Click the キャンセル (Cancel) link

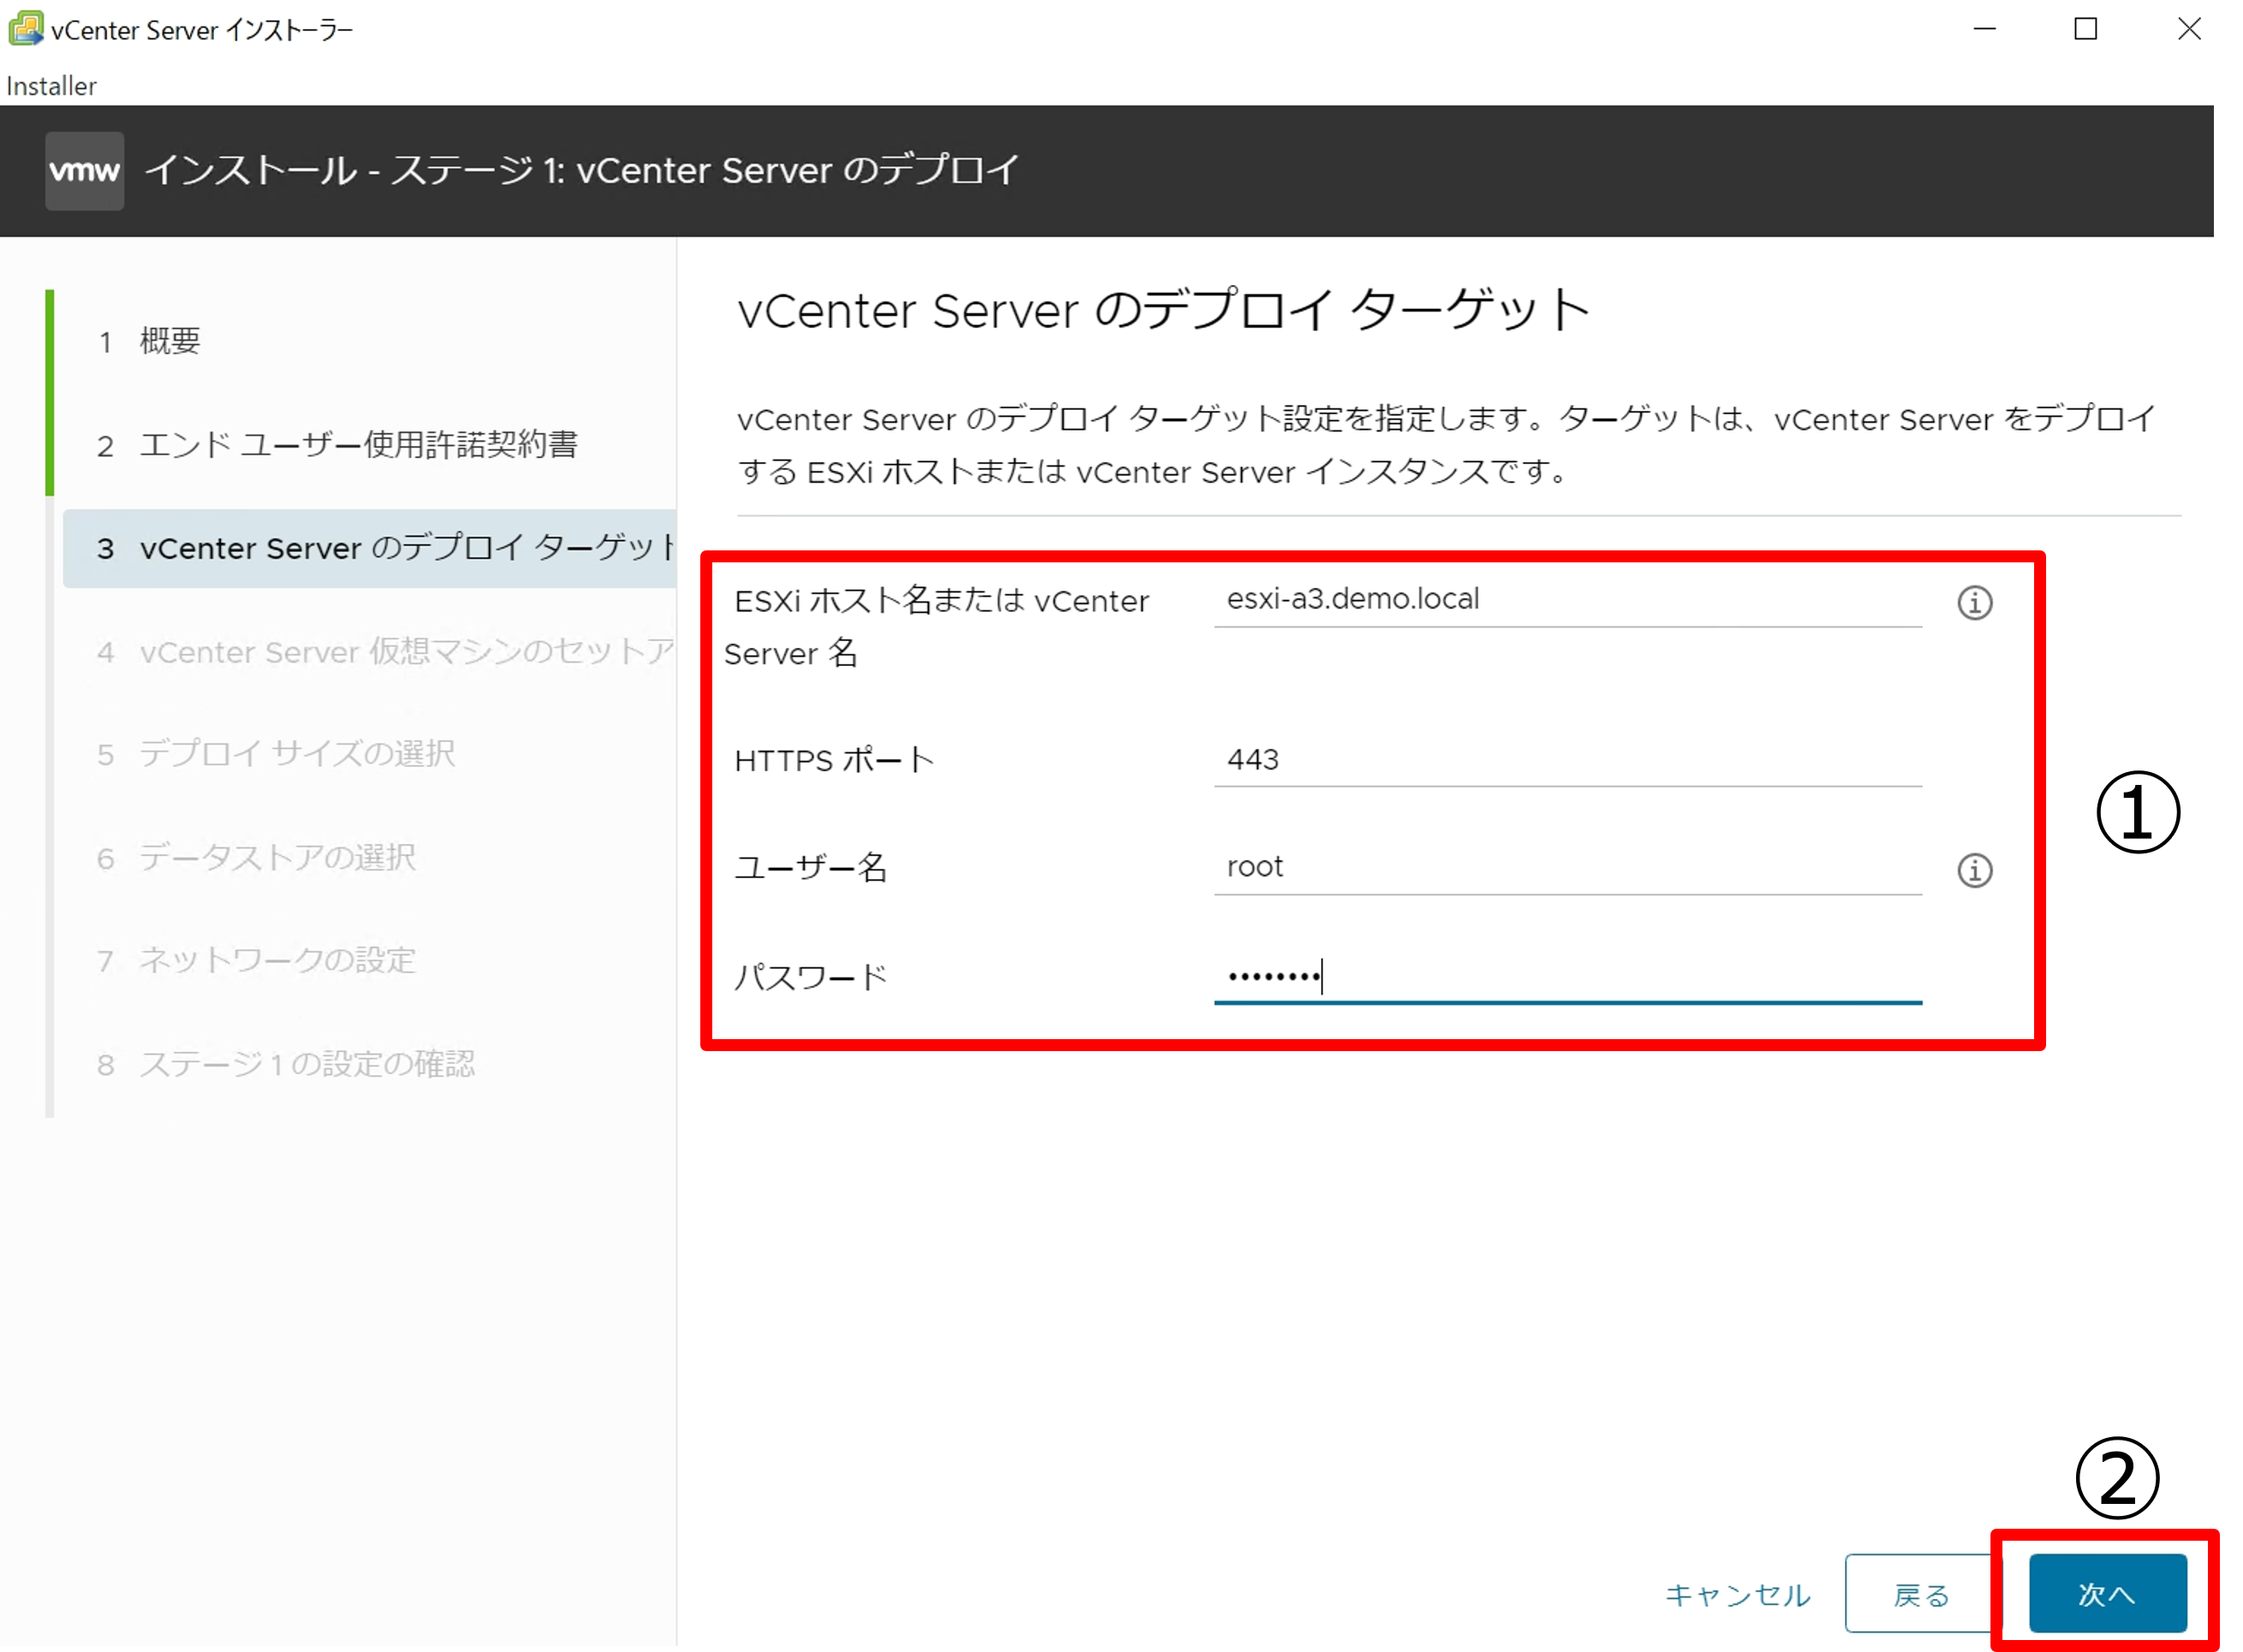[x=1737, y=1594]
